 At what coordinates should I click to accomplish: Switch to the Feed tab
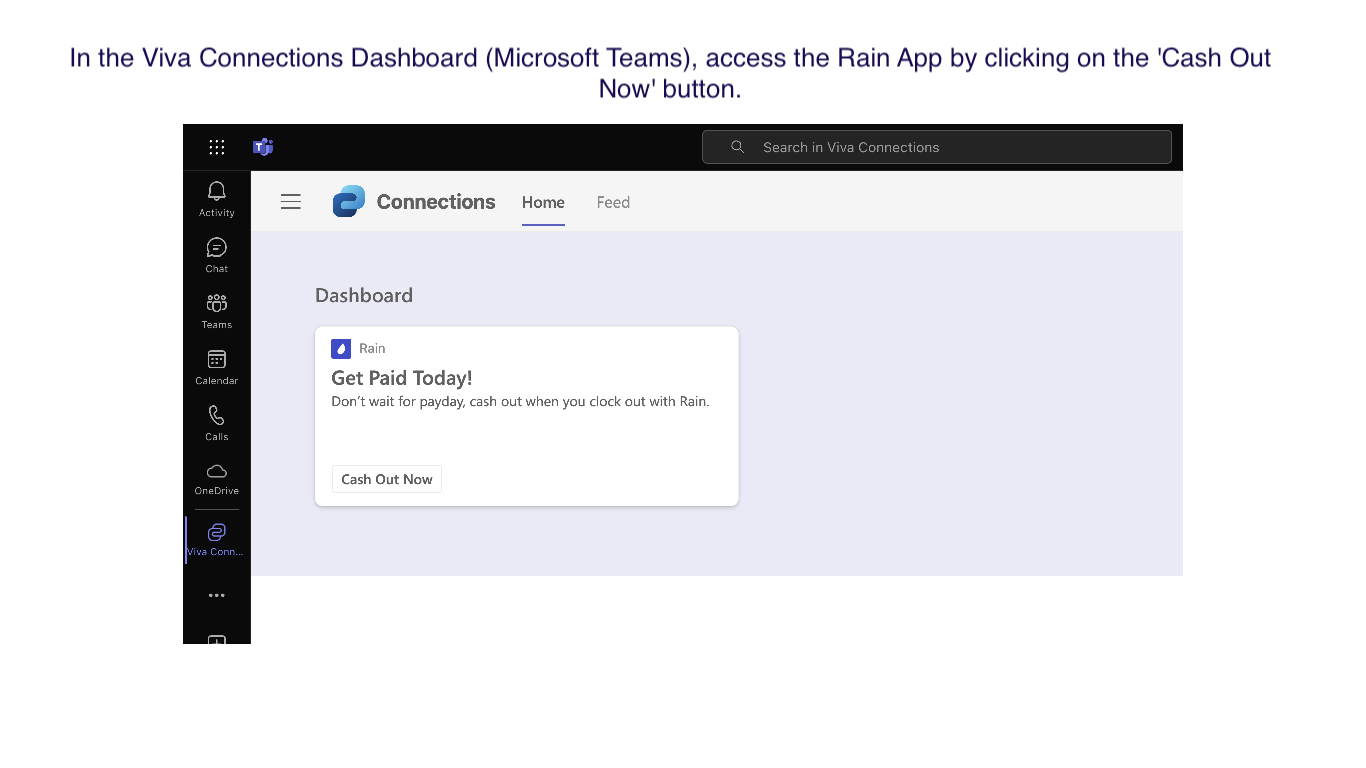613,202
